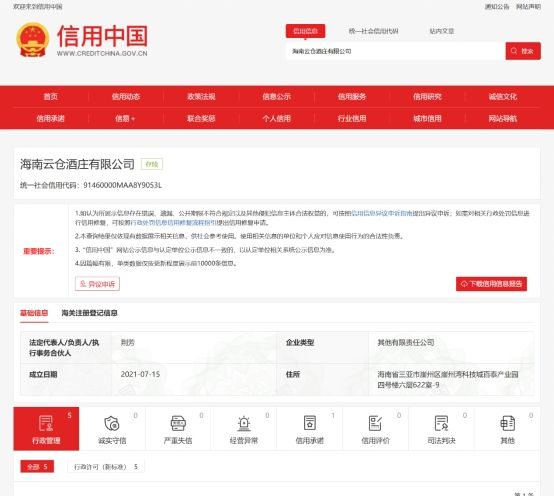Select the 其他 category icon

[507, 429]
